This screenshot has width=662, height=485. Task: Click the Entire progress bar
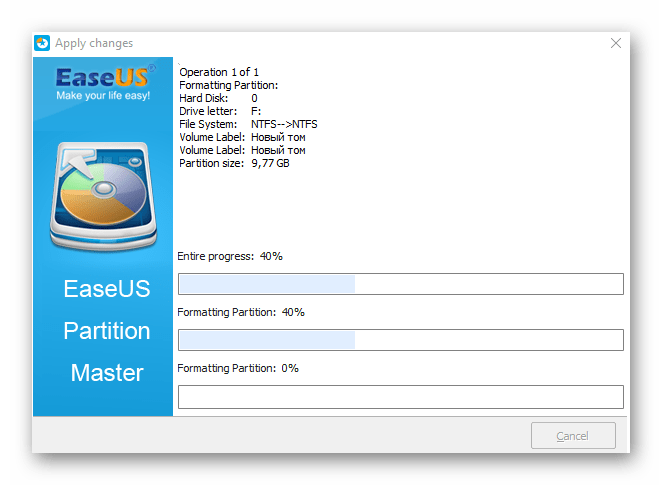point(401,284)
